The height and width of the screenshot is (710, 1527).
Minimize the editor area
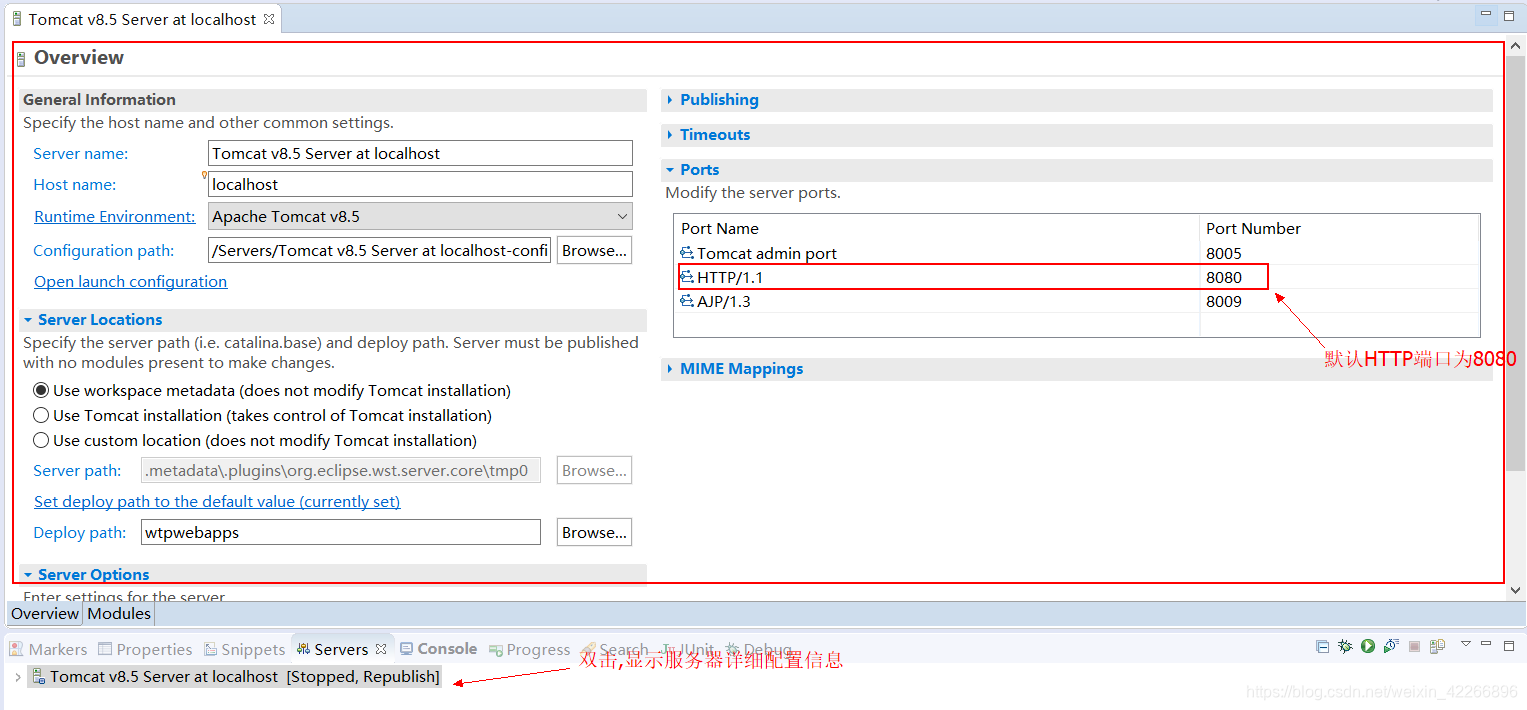click(x=1486, y=15)
